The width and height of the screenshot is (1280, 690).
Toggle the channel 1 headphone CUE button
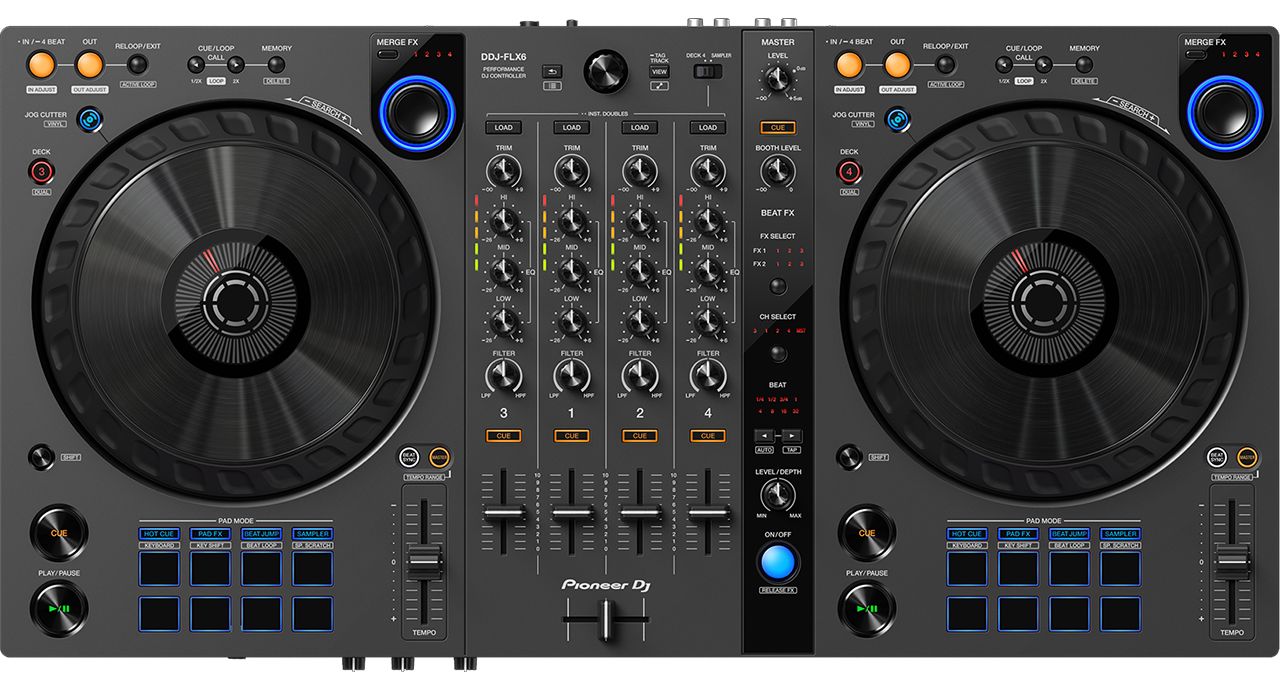tap(571, 436)
